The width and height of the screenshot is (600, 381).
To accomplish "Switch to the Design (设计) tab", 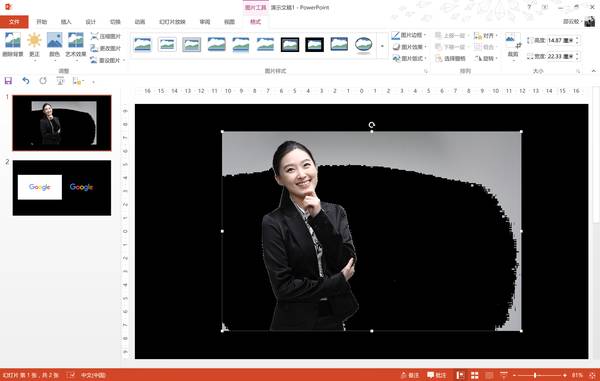I will 90,22.
